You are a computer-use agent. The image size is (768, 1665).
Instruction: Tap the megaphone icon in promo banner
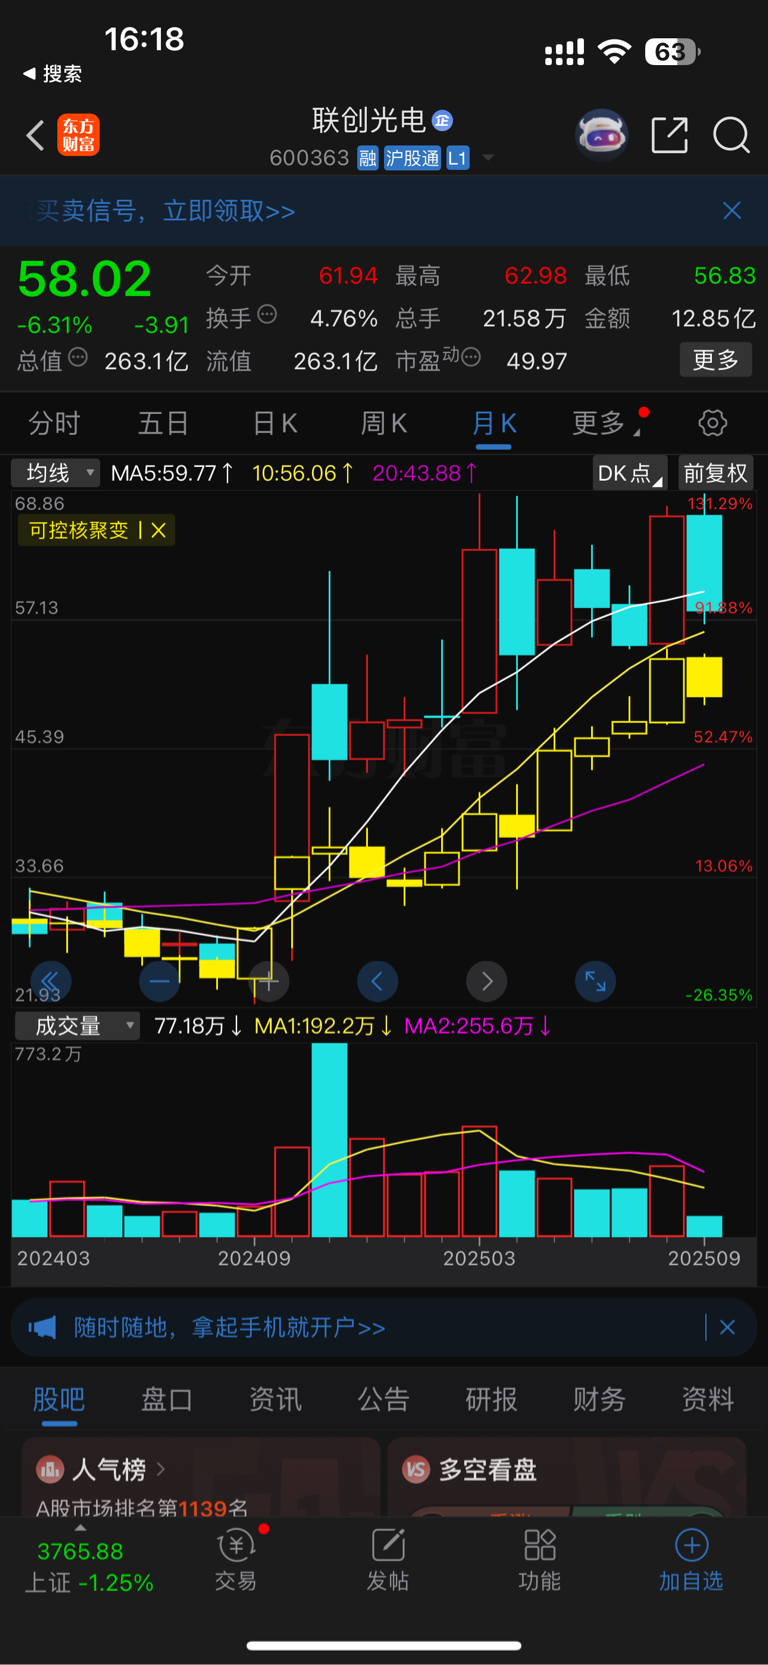(42, 1327)
